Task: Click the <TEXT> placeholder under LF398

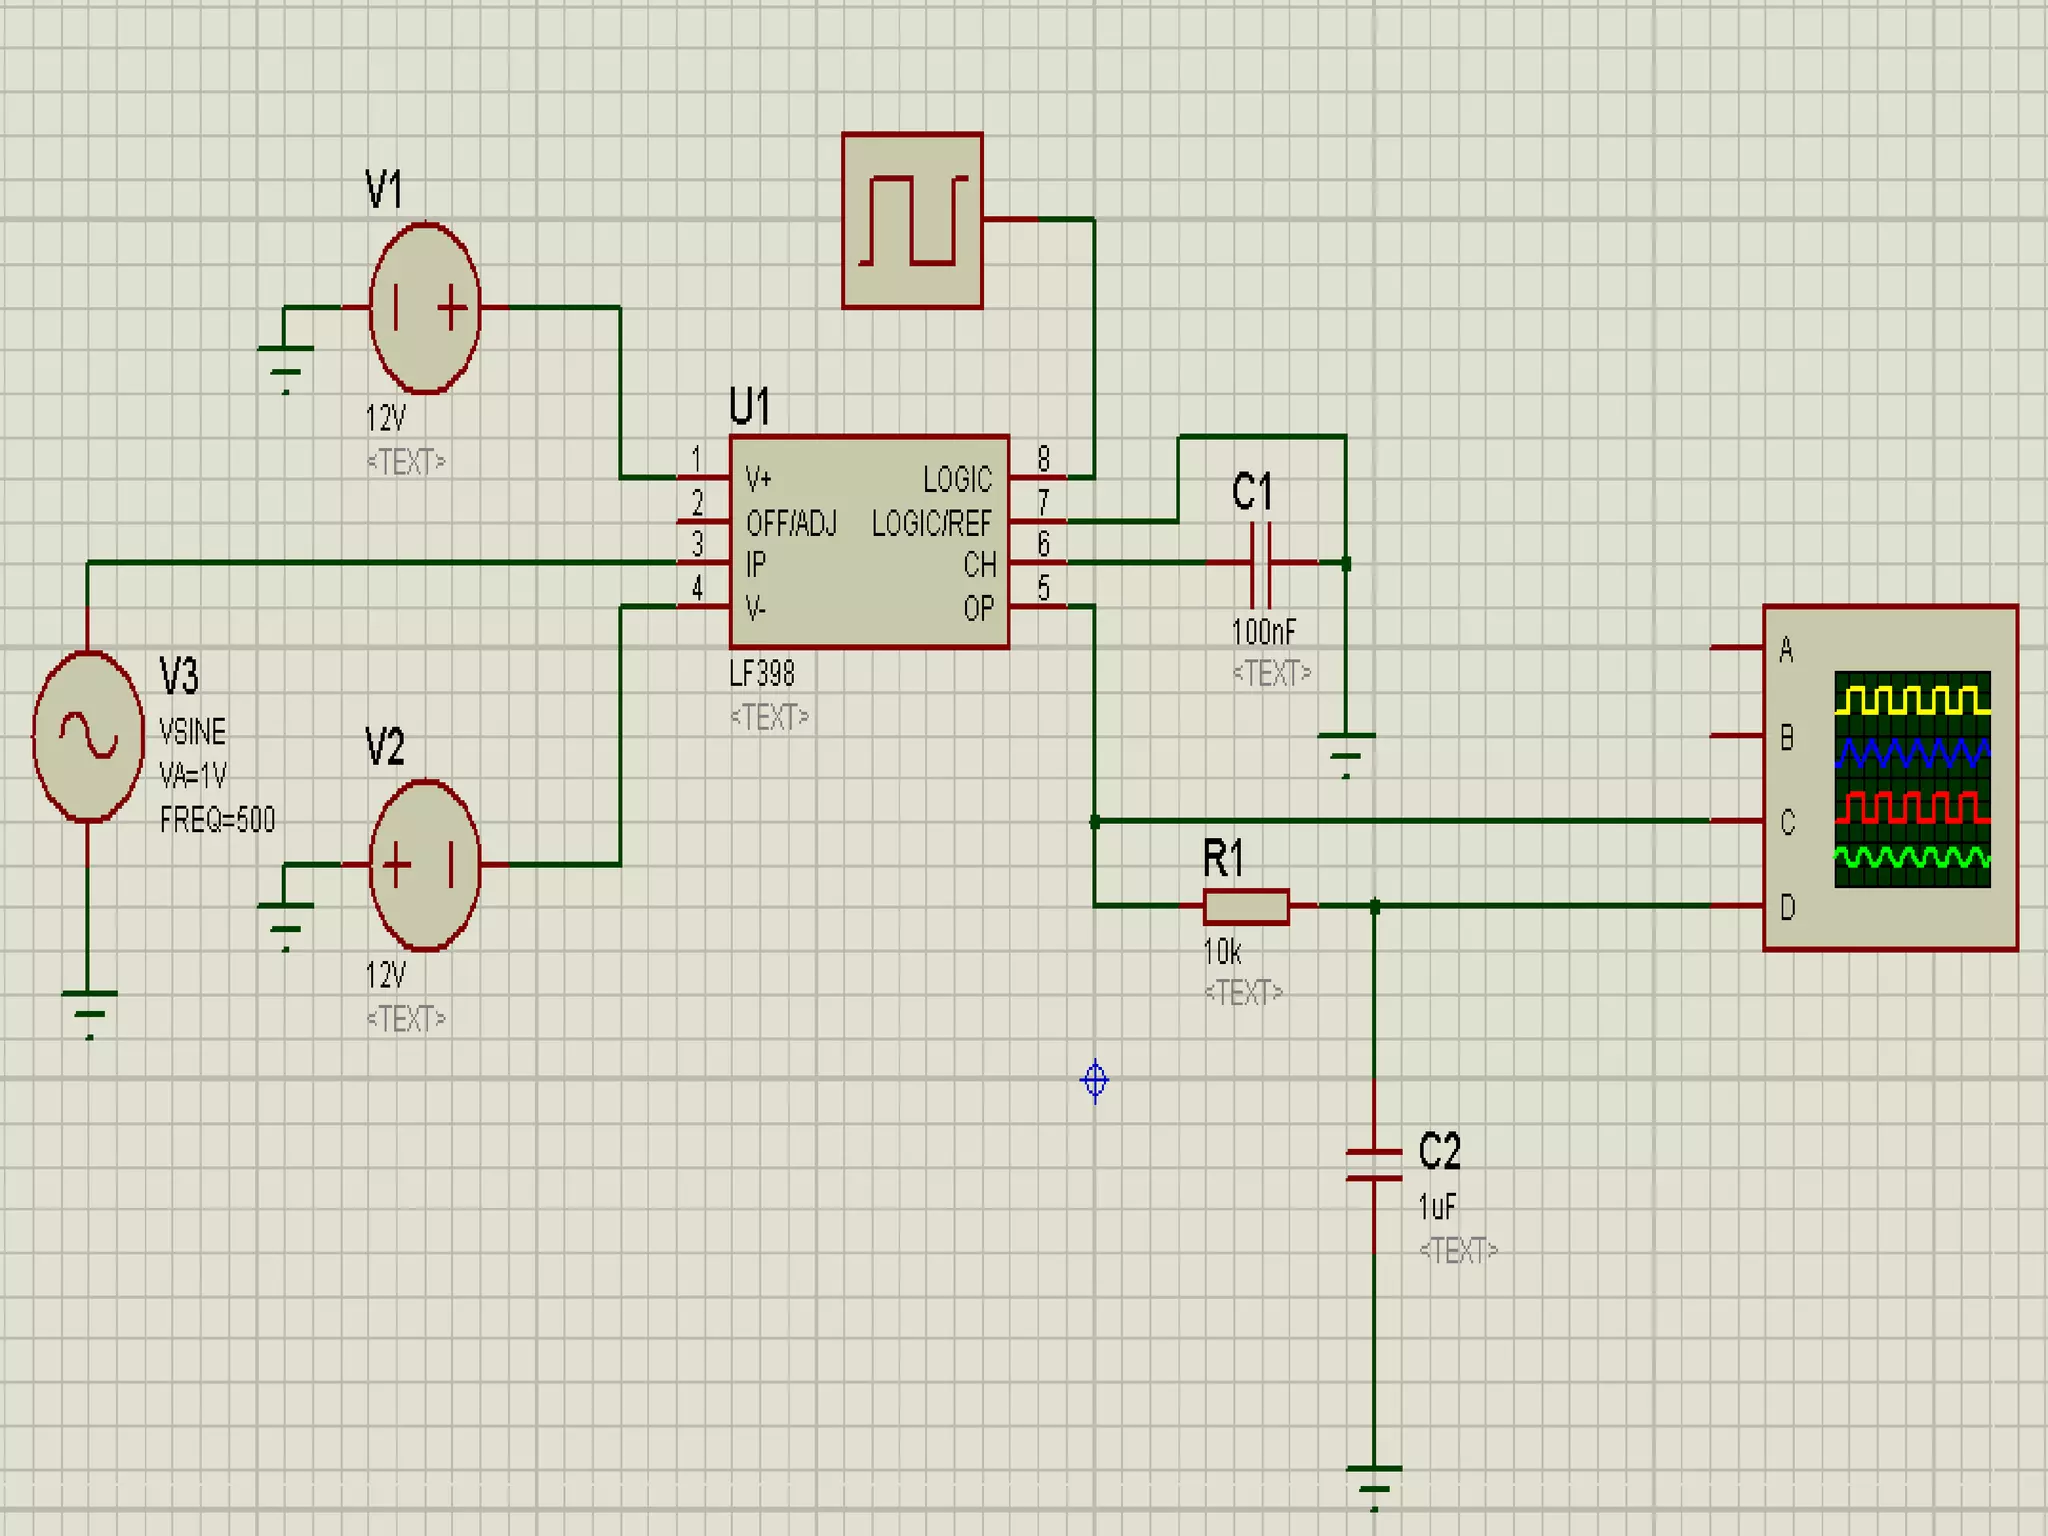Action: pos(769,717)
